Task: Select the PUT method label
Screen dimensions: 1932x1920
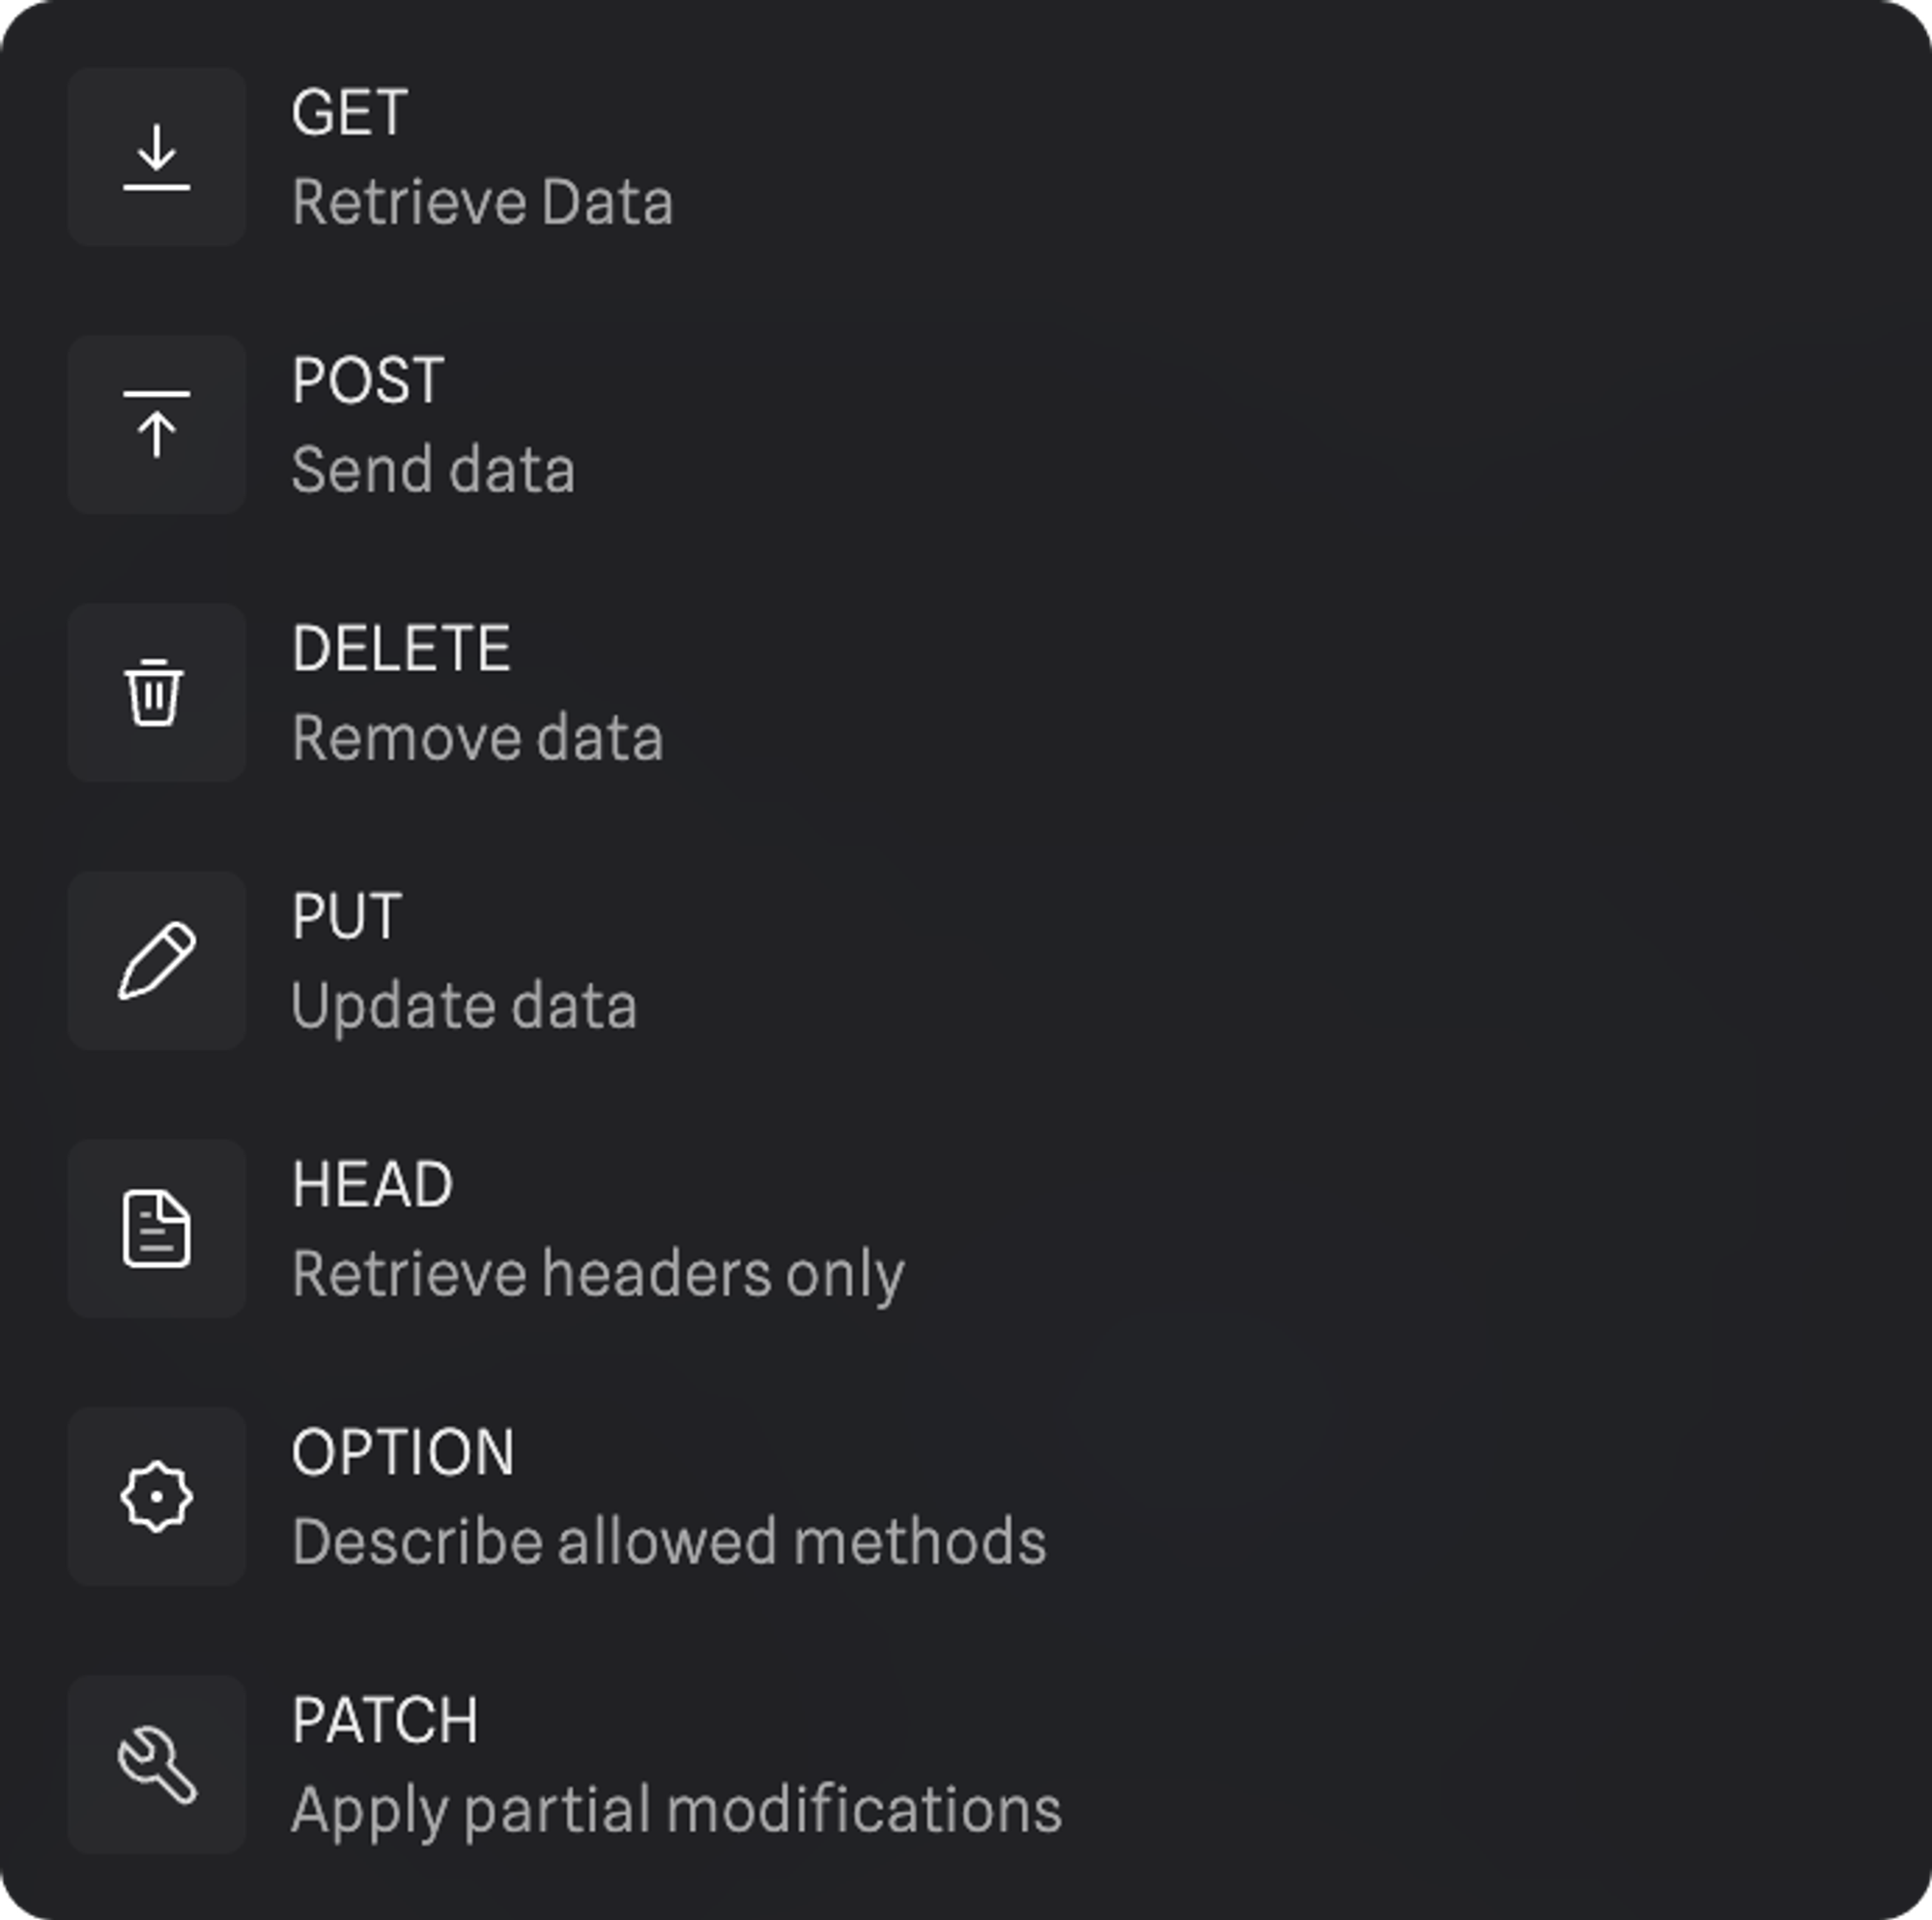Action: coord(346,916)
